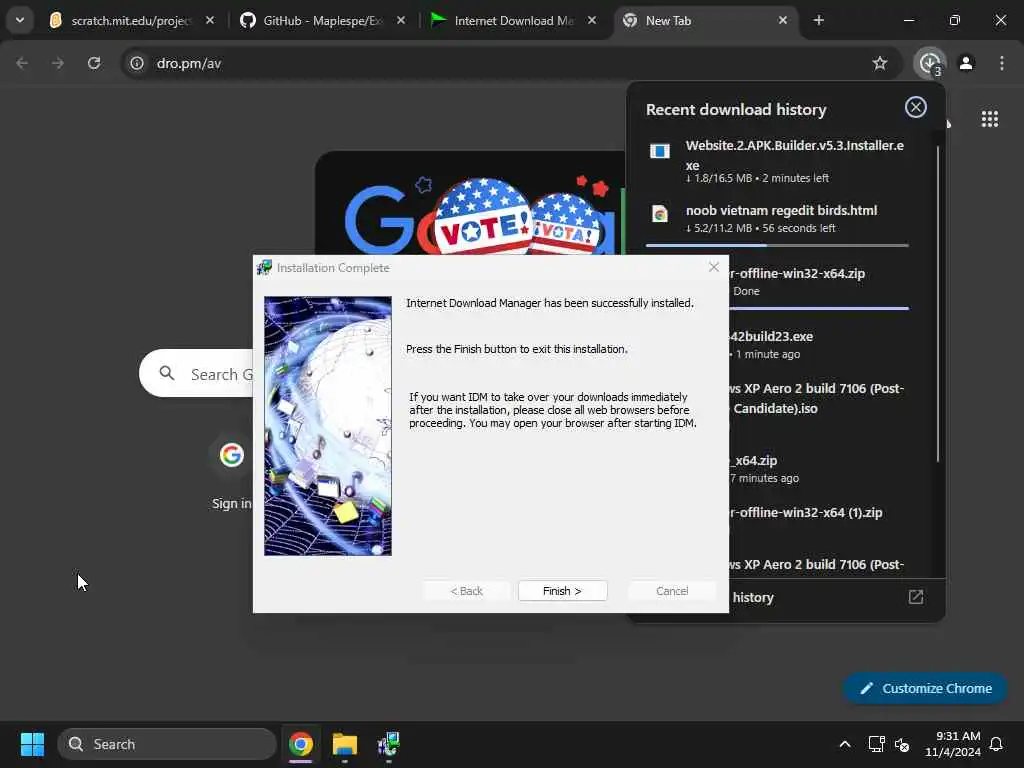Close the Installation Complete dialog

pyautogui.click(x=714, y=267)
